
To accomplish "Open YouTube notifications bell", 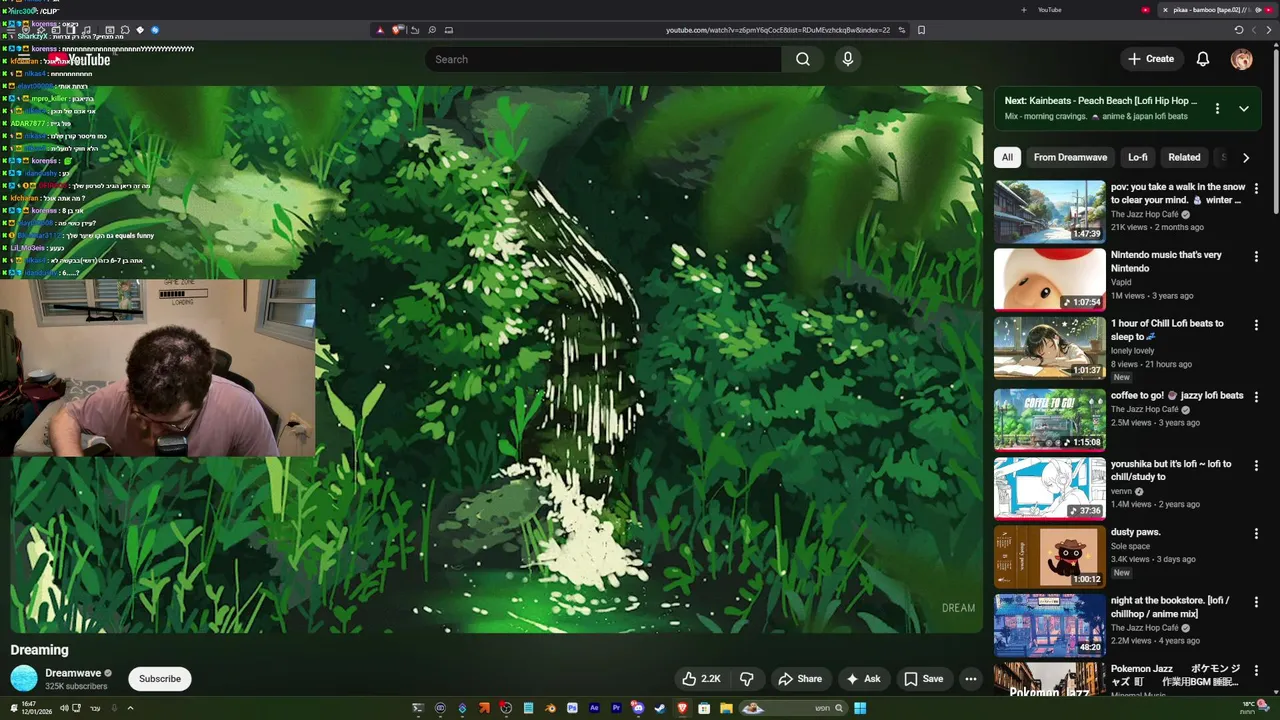I will [x=1203, y=59].
